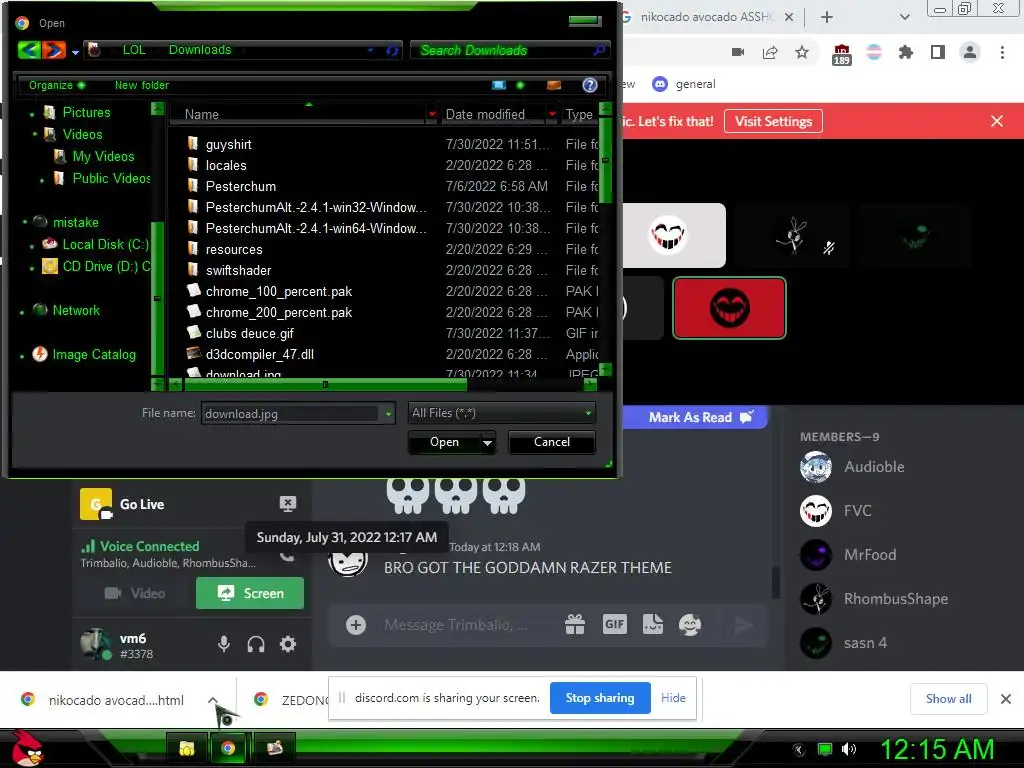Click the Open button in dialog
Screen dimensions: 1024x768
point(444,442)
